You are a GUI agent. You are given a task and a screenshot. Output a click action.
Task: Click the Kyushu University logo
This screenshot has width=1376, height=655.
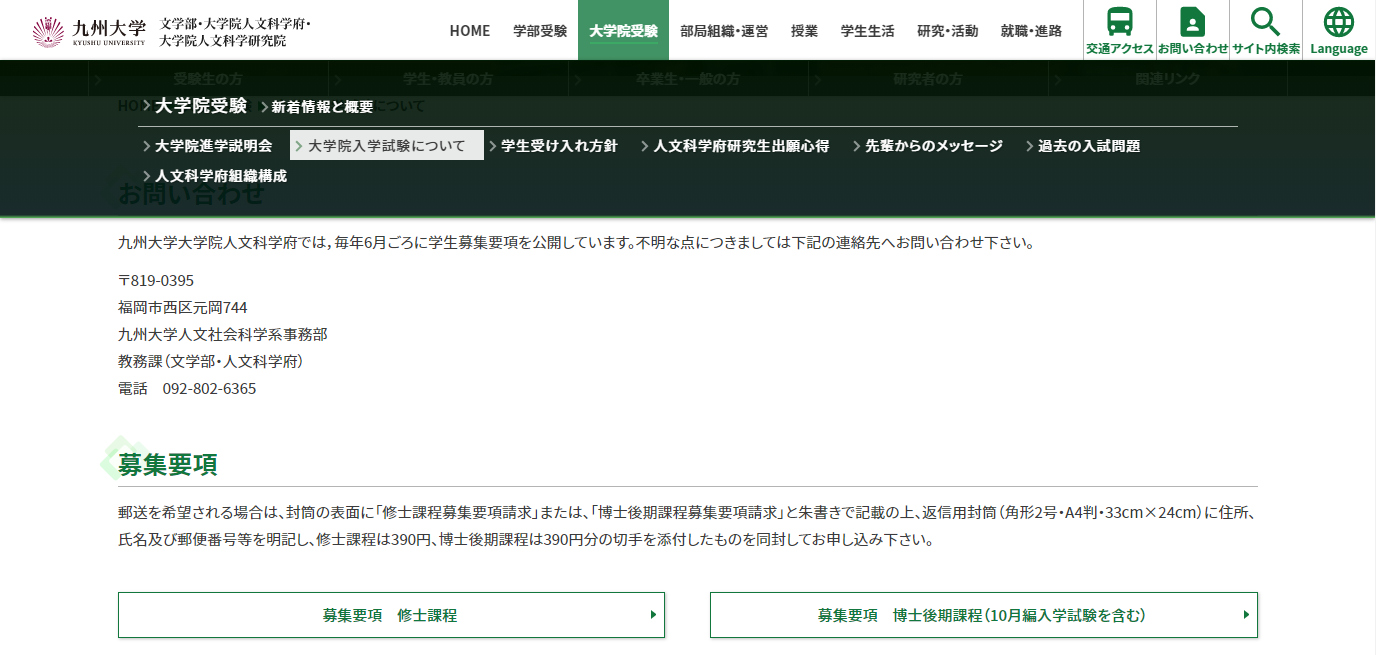tap(89, 31)
